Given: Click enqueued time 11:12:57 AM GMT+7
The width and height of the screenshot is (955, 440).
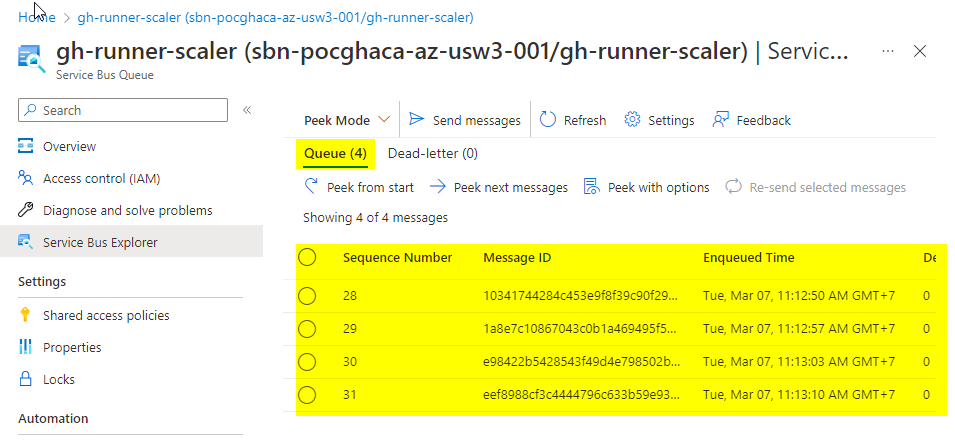Looking at the screenshot, I should click(799, 329).
